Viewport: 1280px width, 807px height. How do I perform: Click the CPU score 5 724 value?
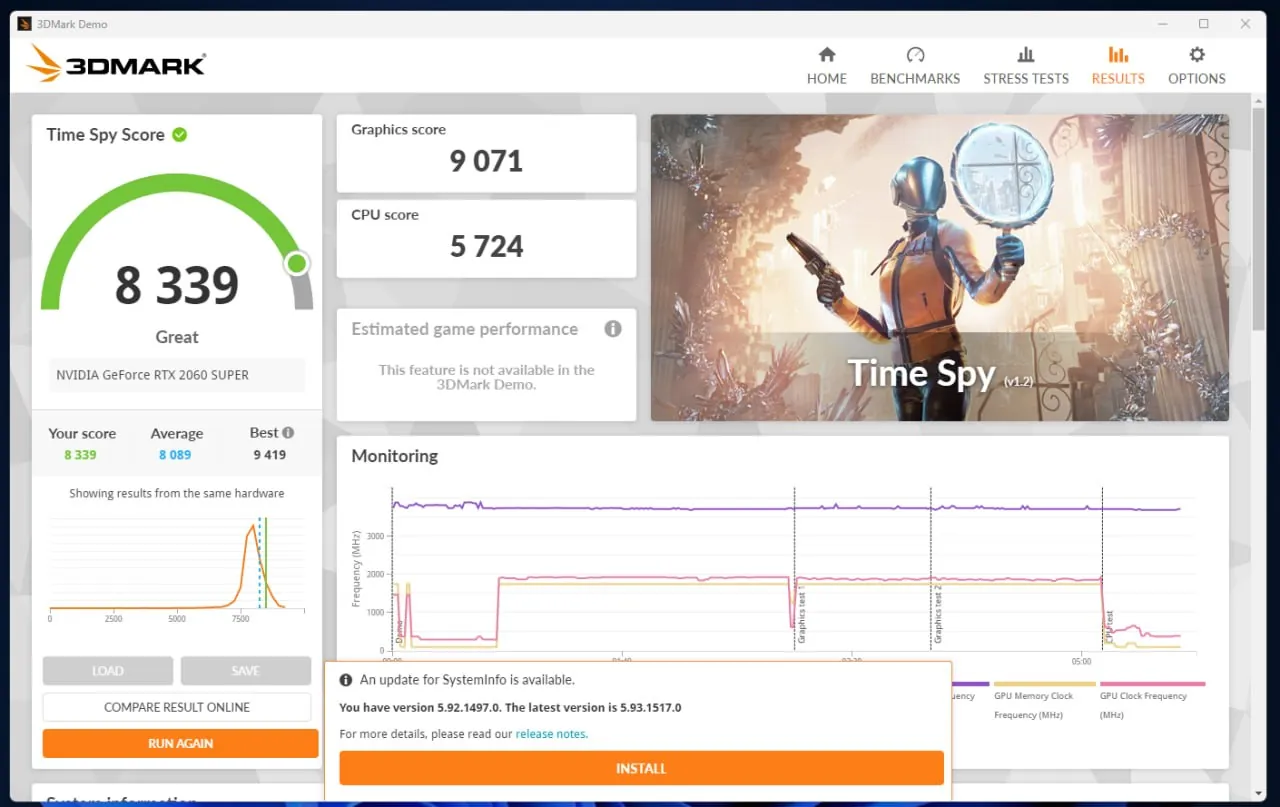(x=486, y=246)
